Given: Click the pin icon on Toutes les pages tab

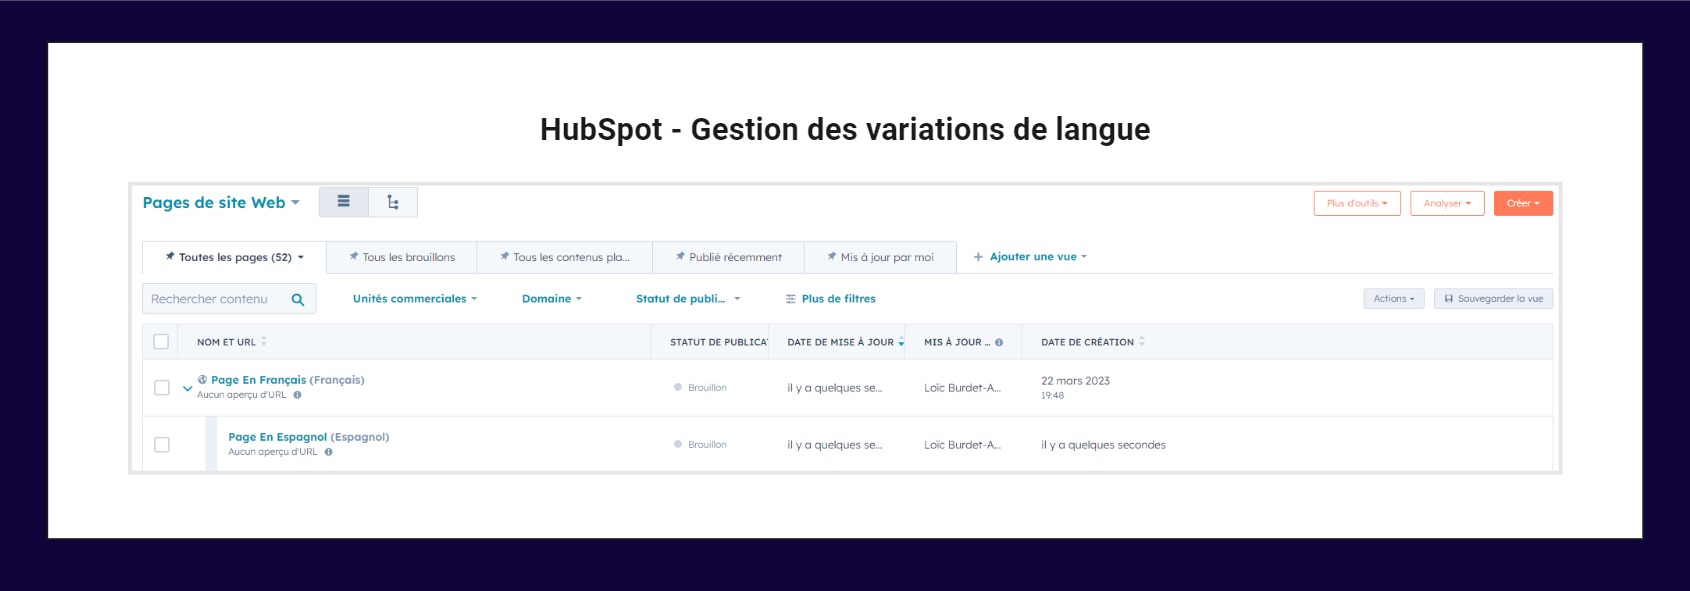Looking at the screenshot, I should pos(170,257).
